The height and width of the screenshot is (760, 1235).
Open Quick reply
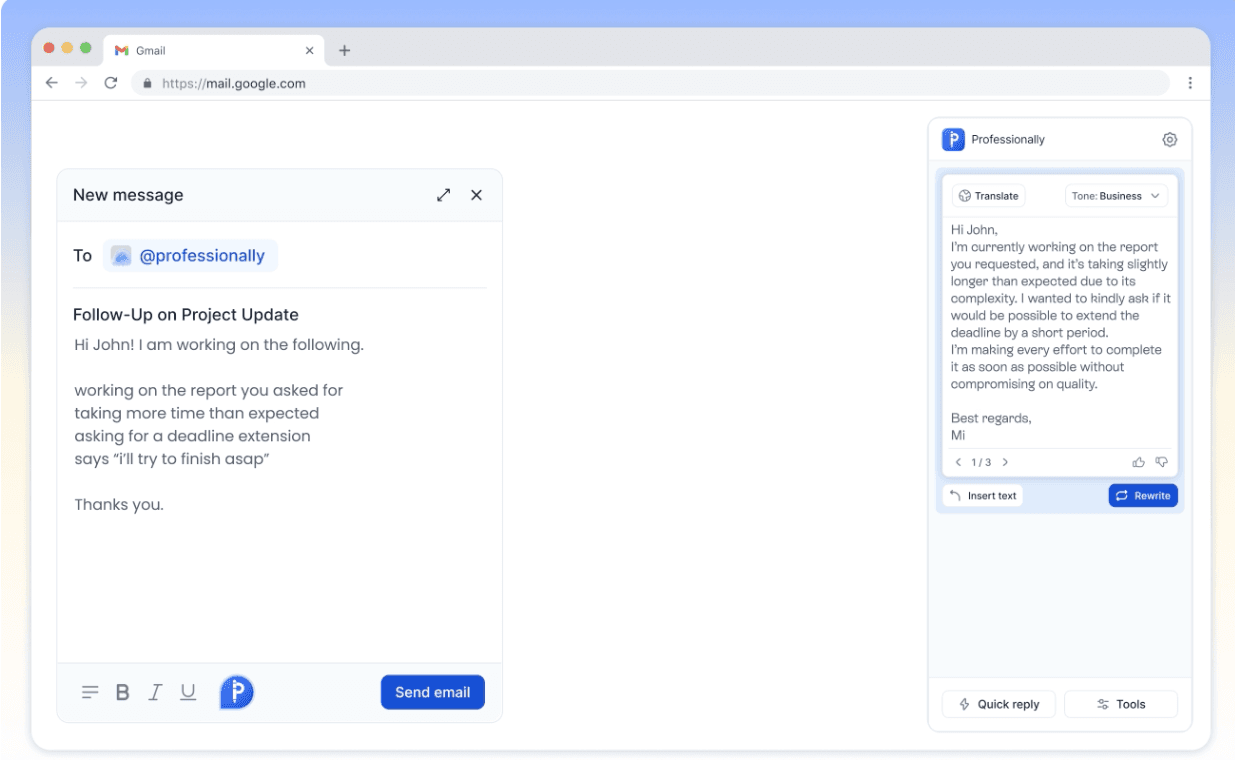999,704
